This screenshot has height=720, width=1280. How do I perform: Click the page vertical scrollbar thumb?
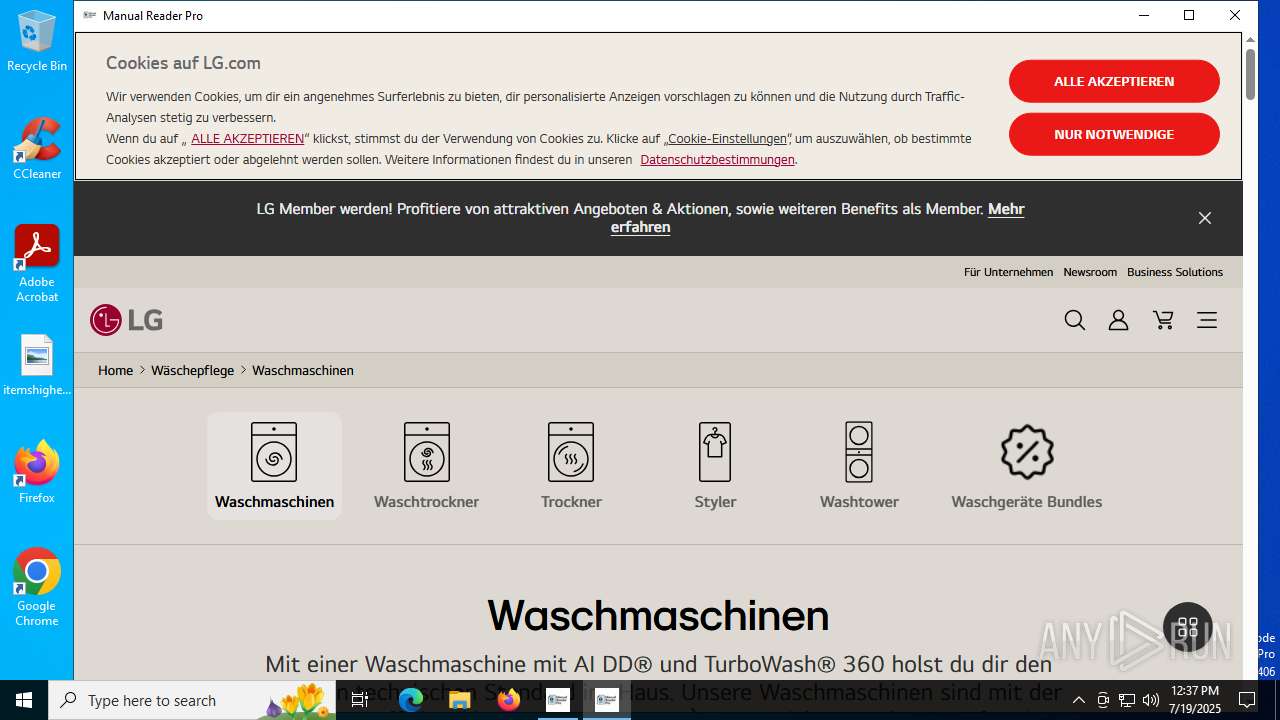[x=1250, y=72]
